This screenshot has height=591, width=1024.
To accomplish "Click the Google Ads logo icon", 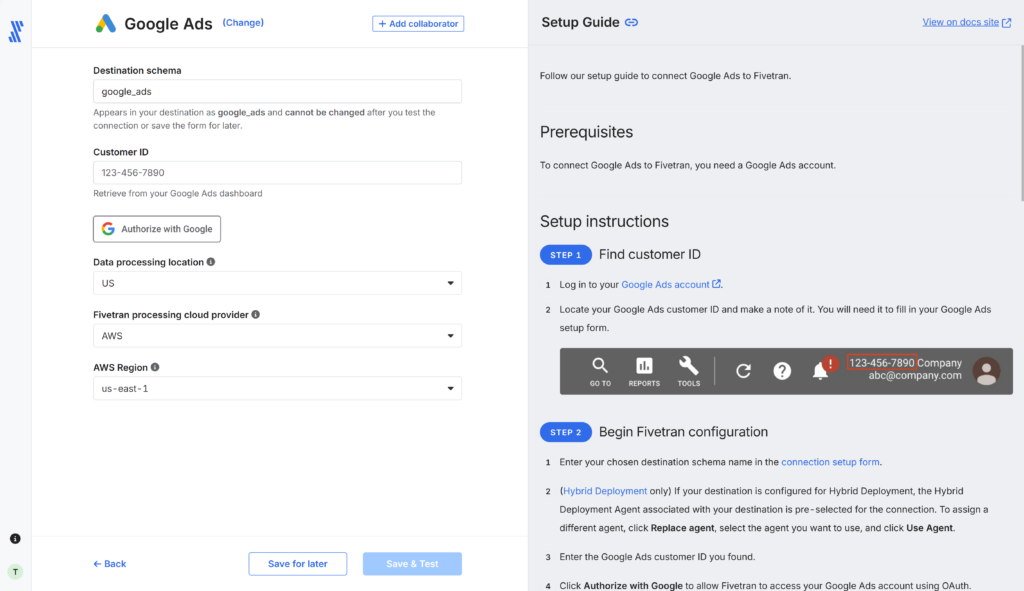I will [x=106, y=24].
